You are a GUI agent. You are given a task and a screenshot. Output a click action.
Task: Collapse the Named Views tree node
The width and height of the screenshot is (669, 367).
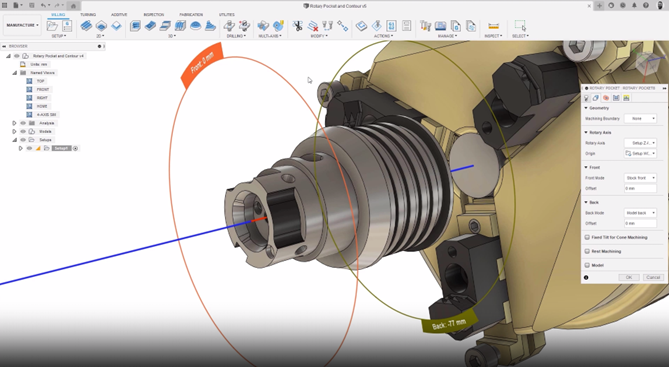(14, 73)
